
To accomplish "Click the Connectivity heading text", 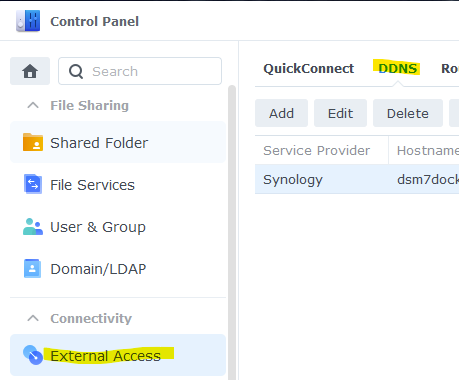I will click(91, 318).
